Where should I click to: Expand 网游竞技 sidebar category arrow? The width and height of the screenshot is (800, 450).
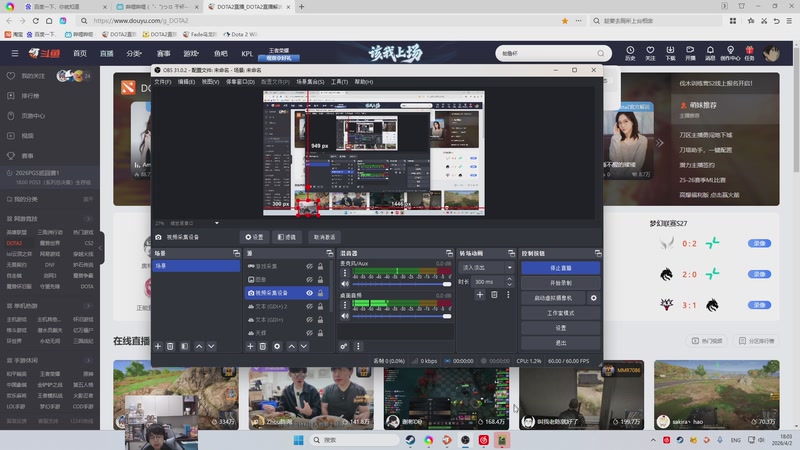[88, 218]
